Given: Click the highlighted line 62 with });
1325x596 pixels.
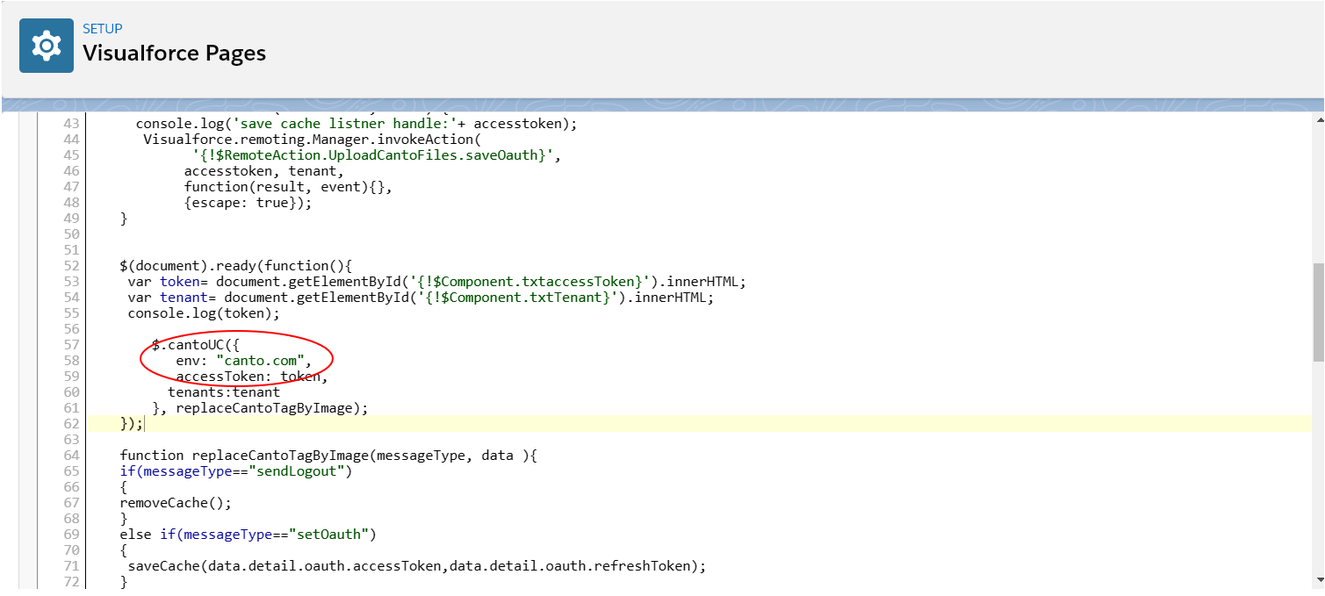Looking at the screenshot, I should pos(700,424).
